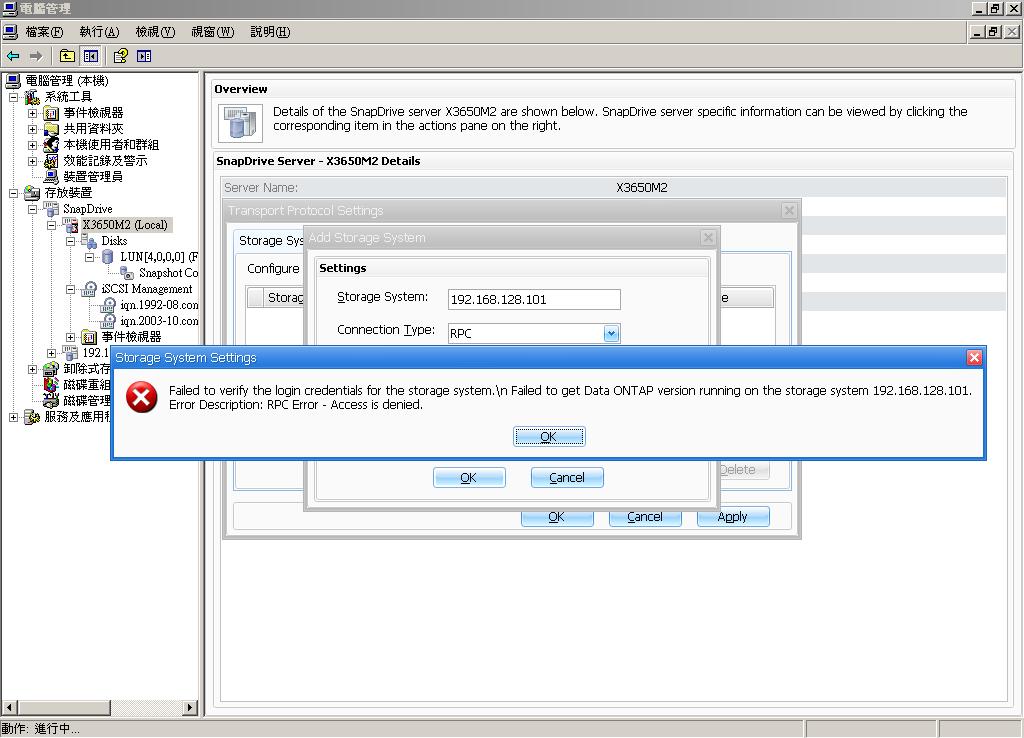
Task: Select the 磁碟管理 tree item
Action: click(86, 401)
